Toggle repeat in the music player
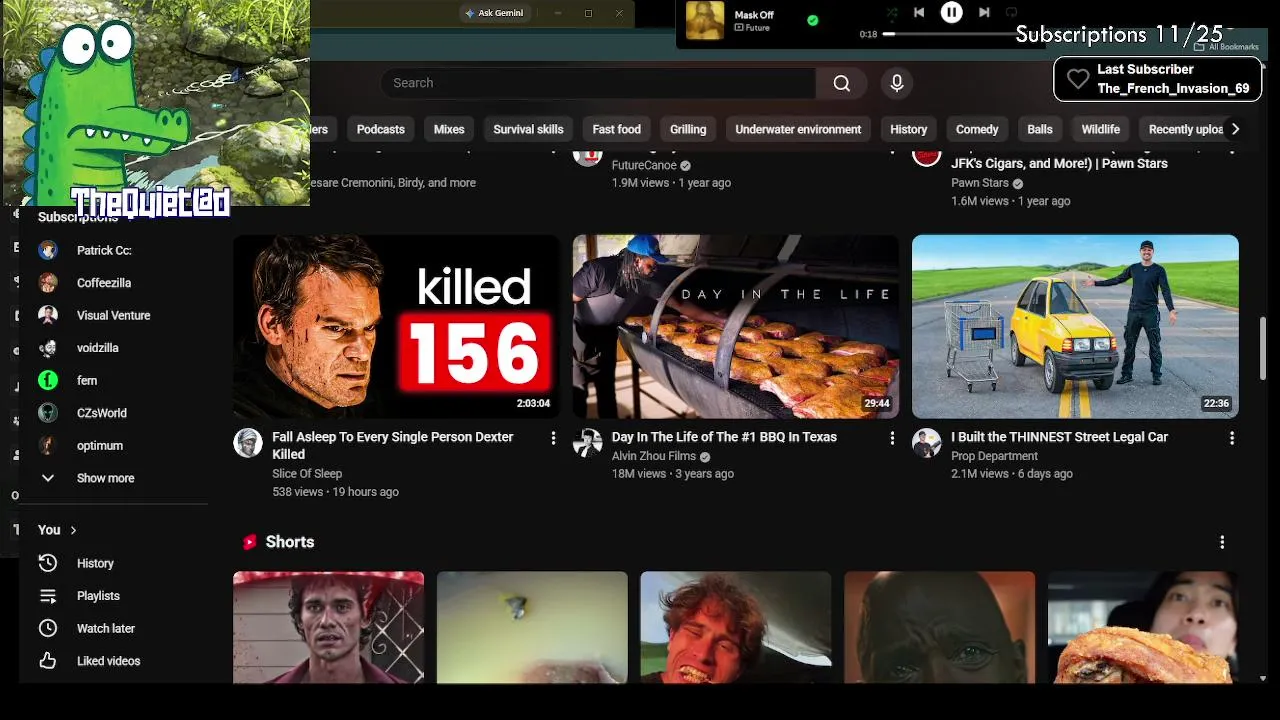 coord(1011,12)
